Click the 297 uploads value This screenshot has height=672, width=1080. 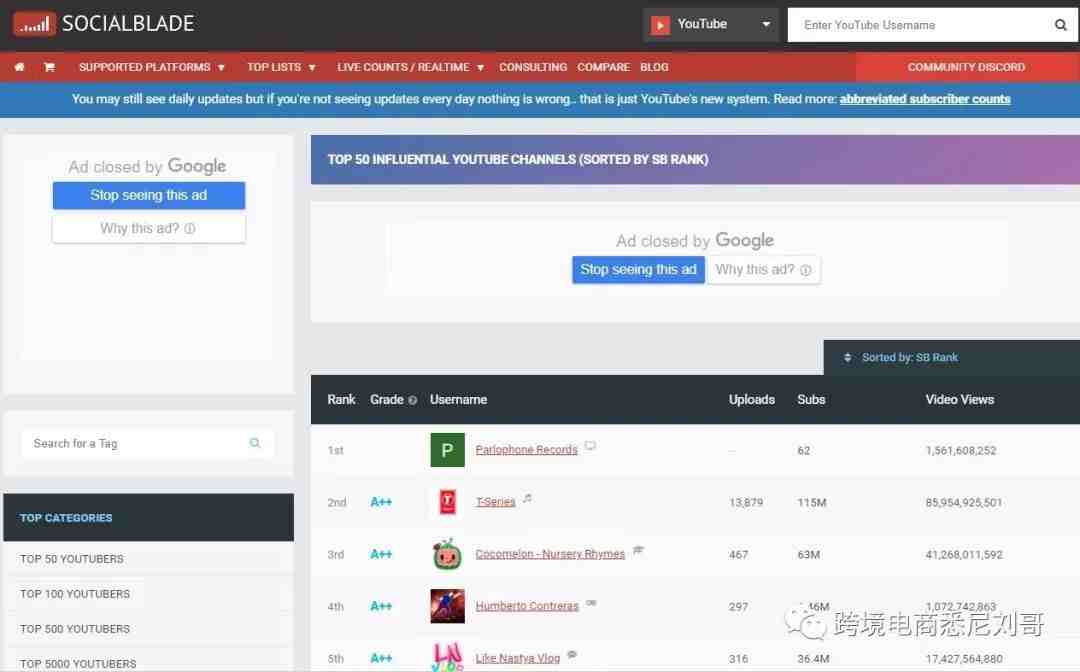point(738,607)
